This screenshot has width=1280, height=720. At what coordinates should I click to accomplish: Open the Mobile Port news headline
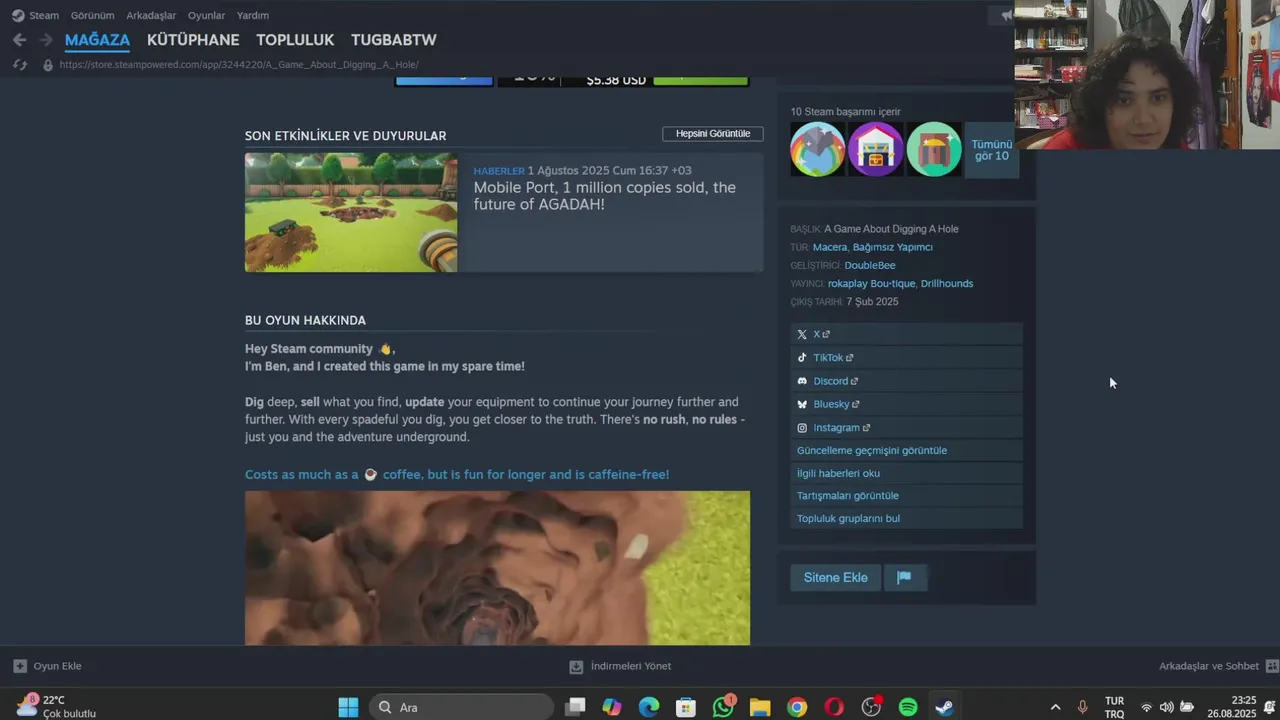604,196
